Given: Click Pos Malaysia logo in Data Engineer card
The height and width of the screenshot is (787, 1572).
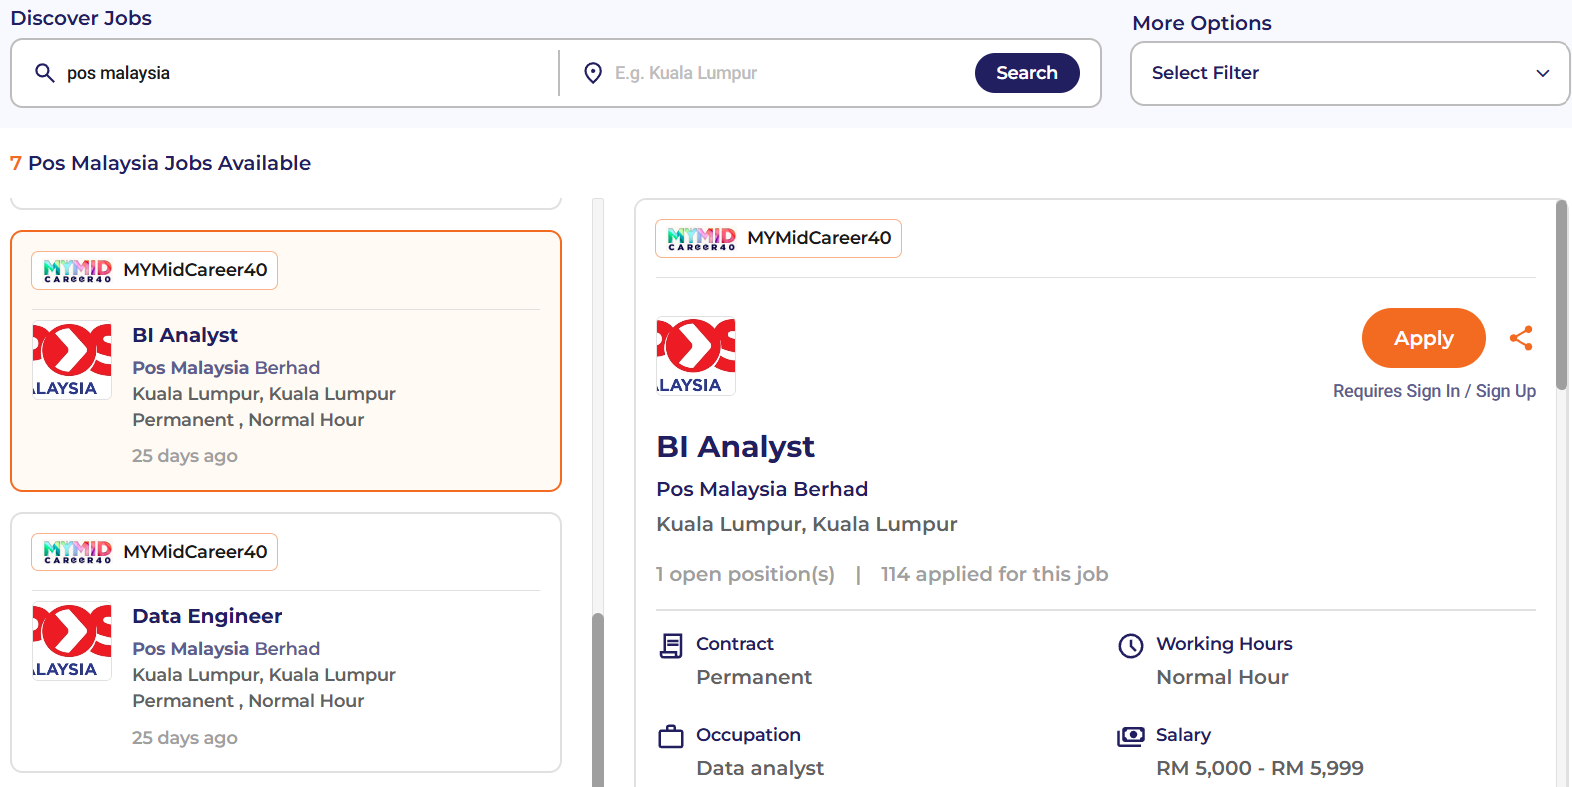Looking at the screenshot, I should tap(72, 641).
